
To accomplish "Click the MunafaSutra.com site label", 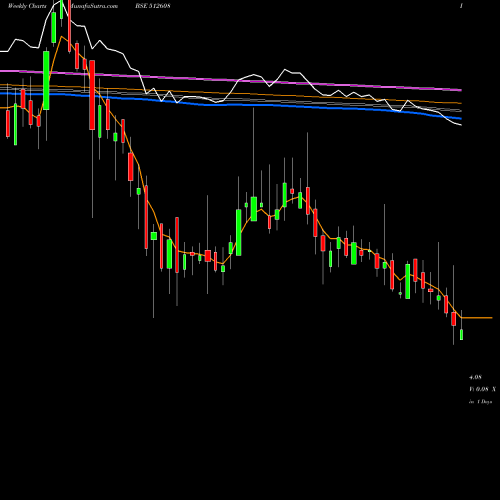I will 93,6.
